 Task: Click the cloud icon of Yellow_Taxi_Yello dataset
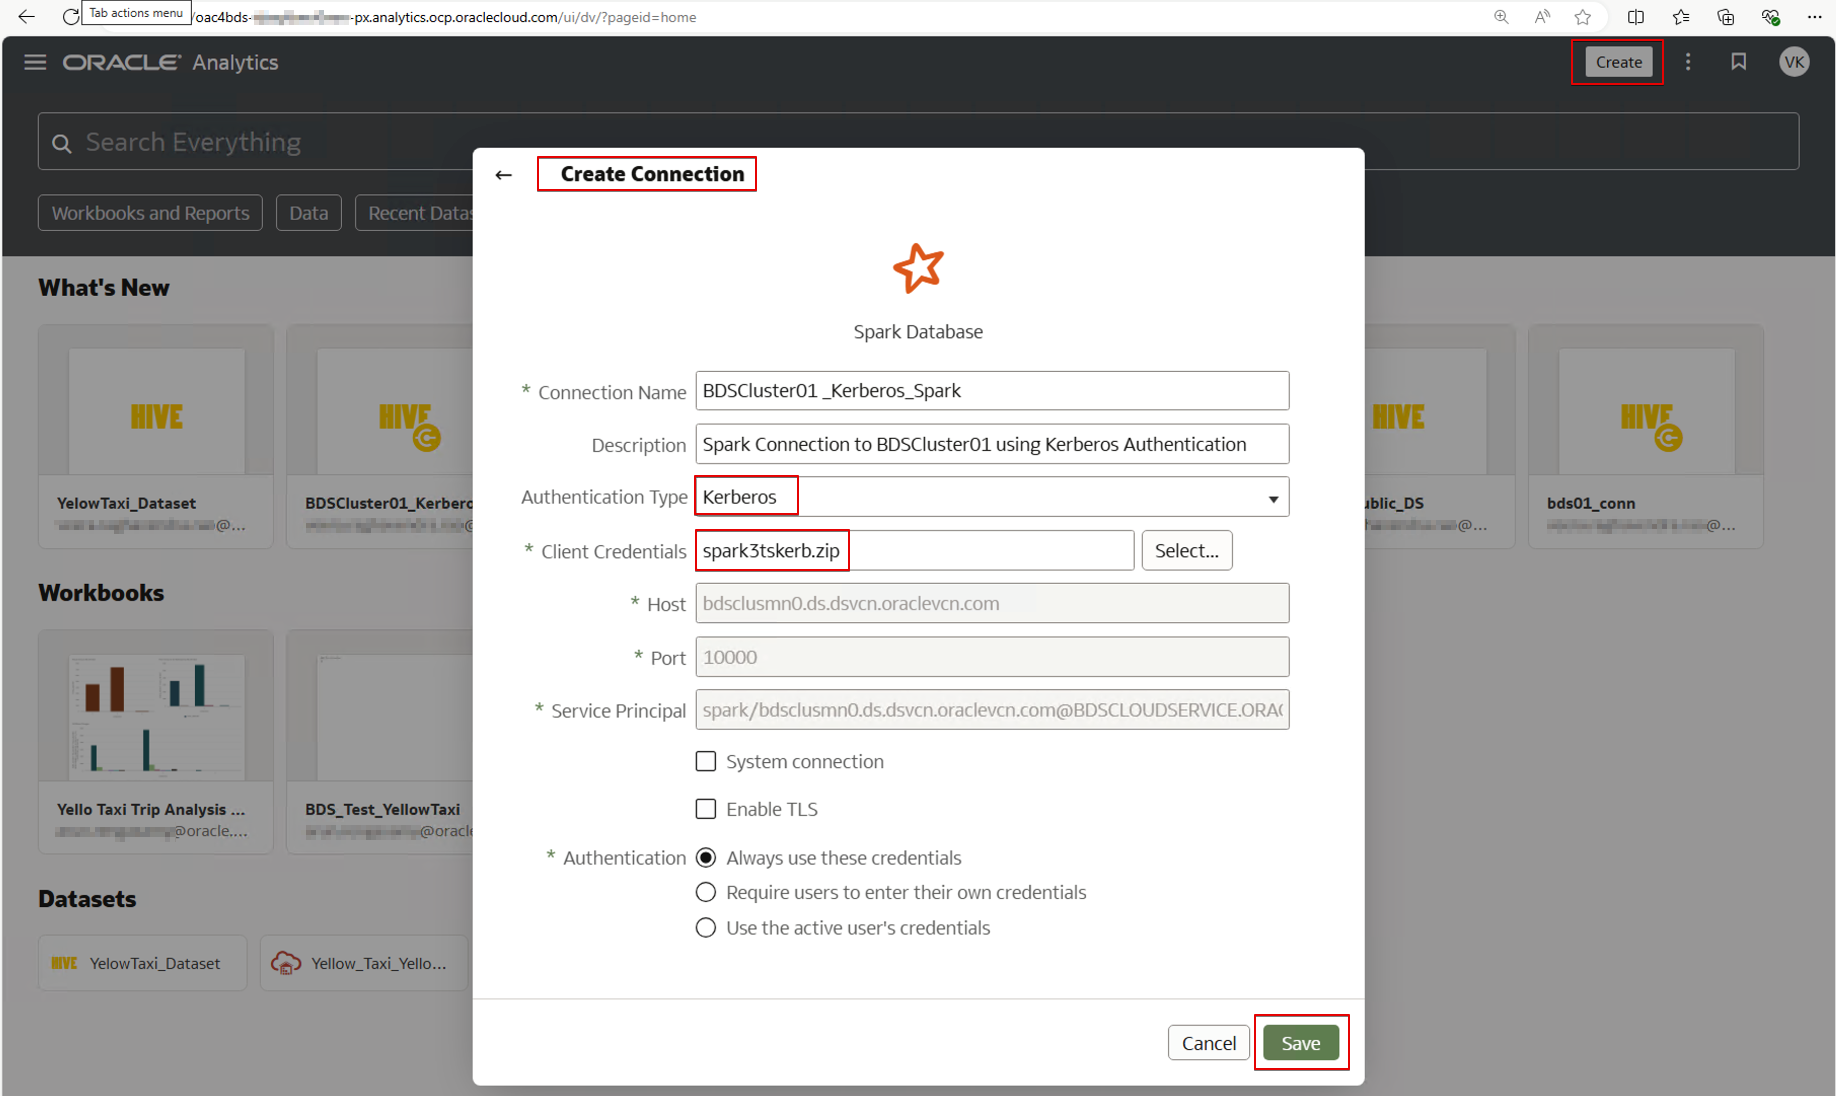286,963
